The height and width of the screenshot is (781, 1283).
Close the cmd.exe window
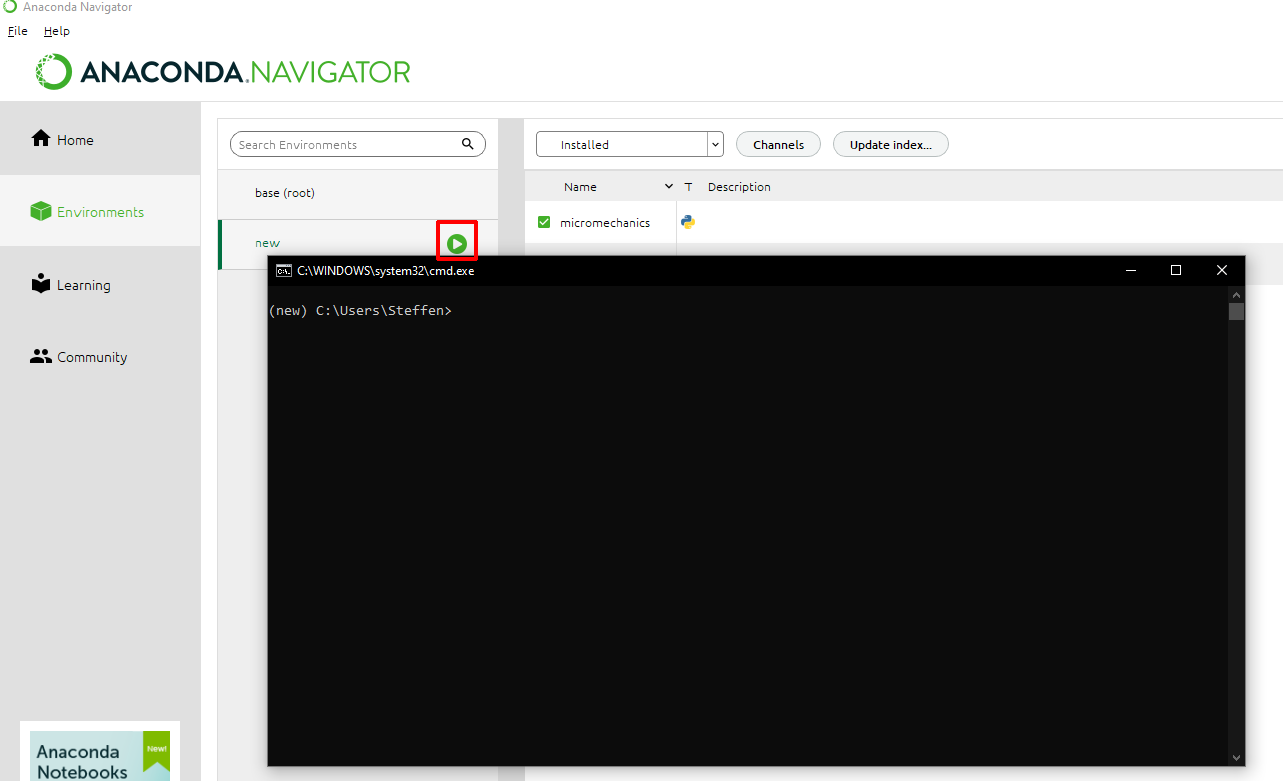coord(1222,270)
